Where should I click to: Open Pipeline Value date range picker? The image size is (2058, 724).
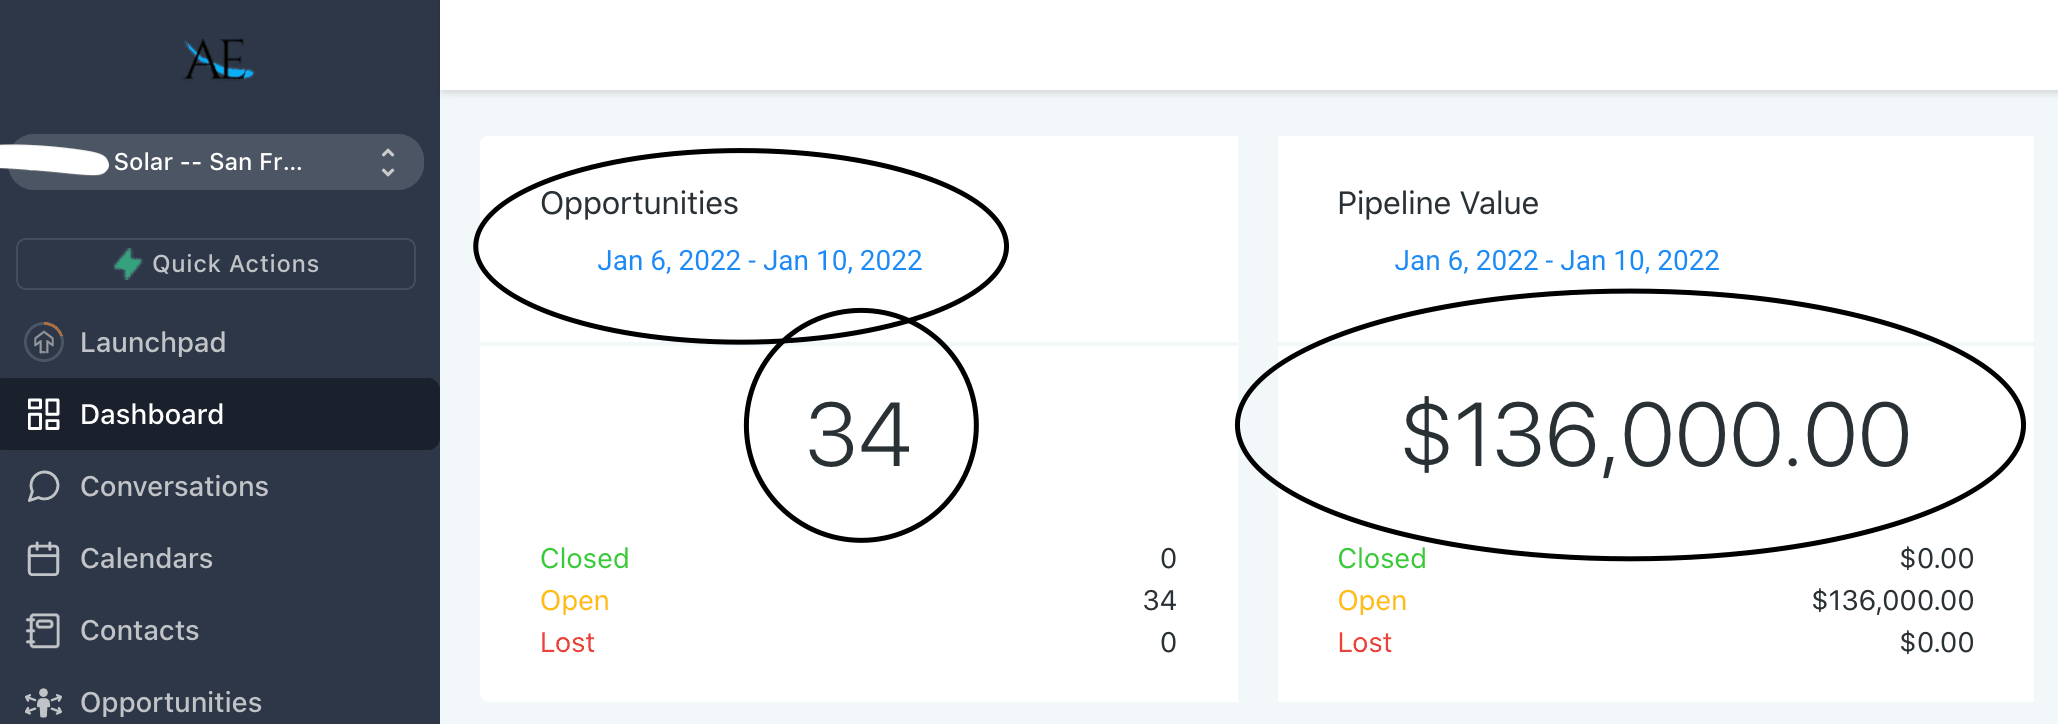pos(1556,261)
